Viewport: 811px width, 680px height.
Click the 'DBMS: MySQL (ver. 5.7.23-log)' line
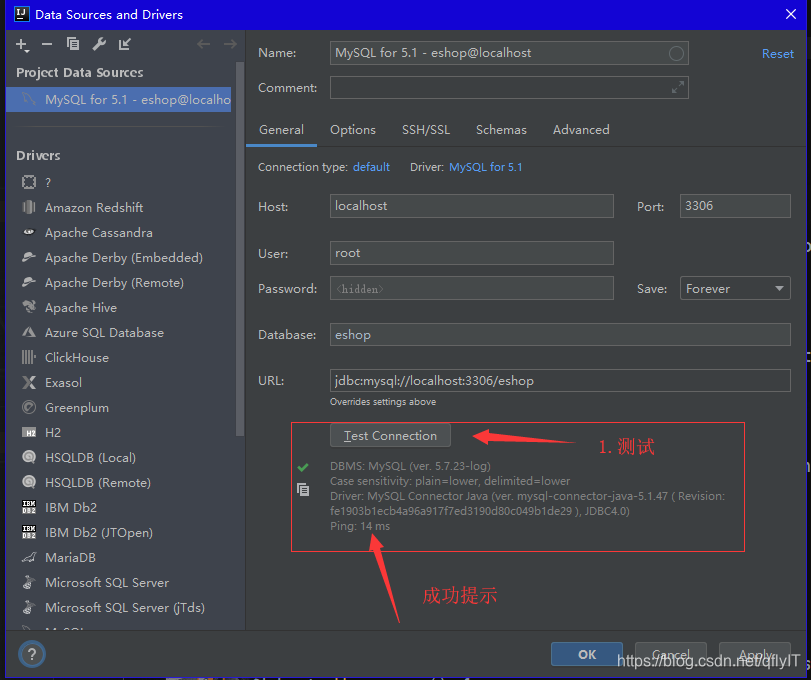tap(410, 466)
